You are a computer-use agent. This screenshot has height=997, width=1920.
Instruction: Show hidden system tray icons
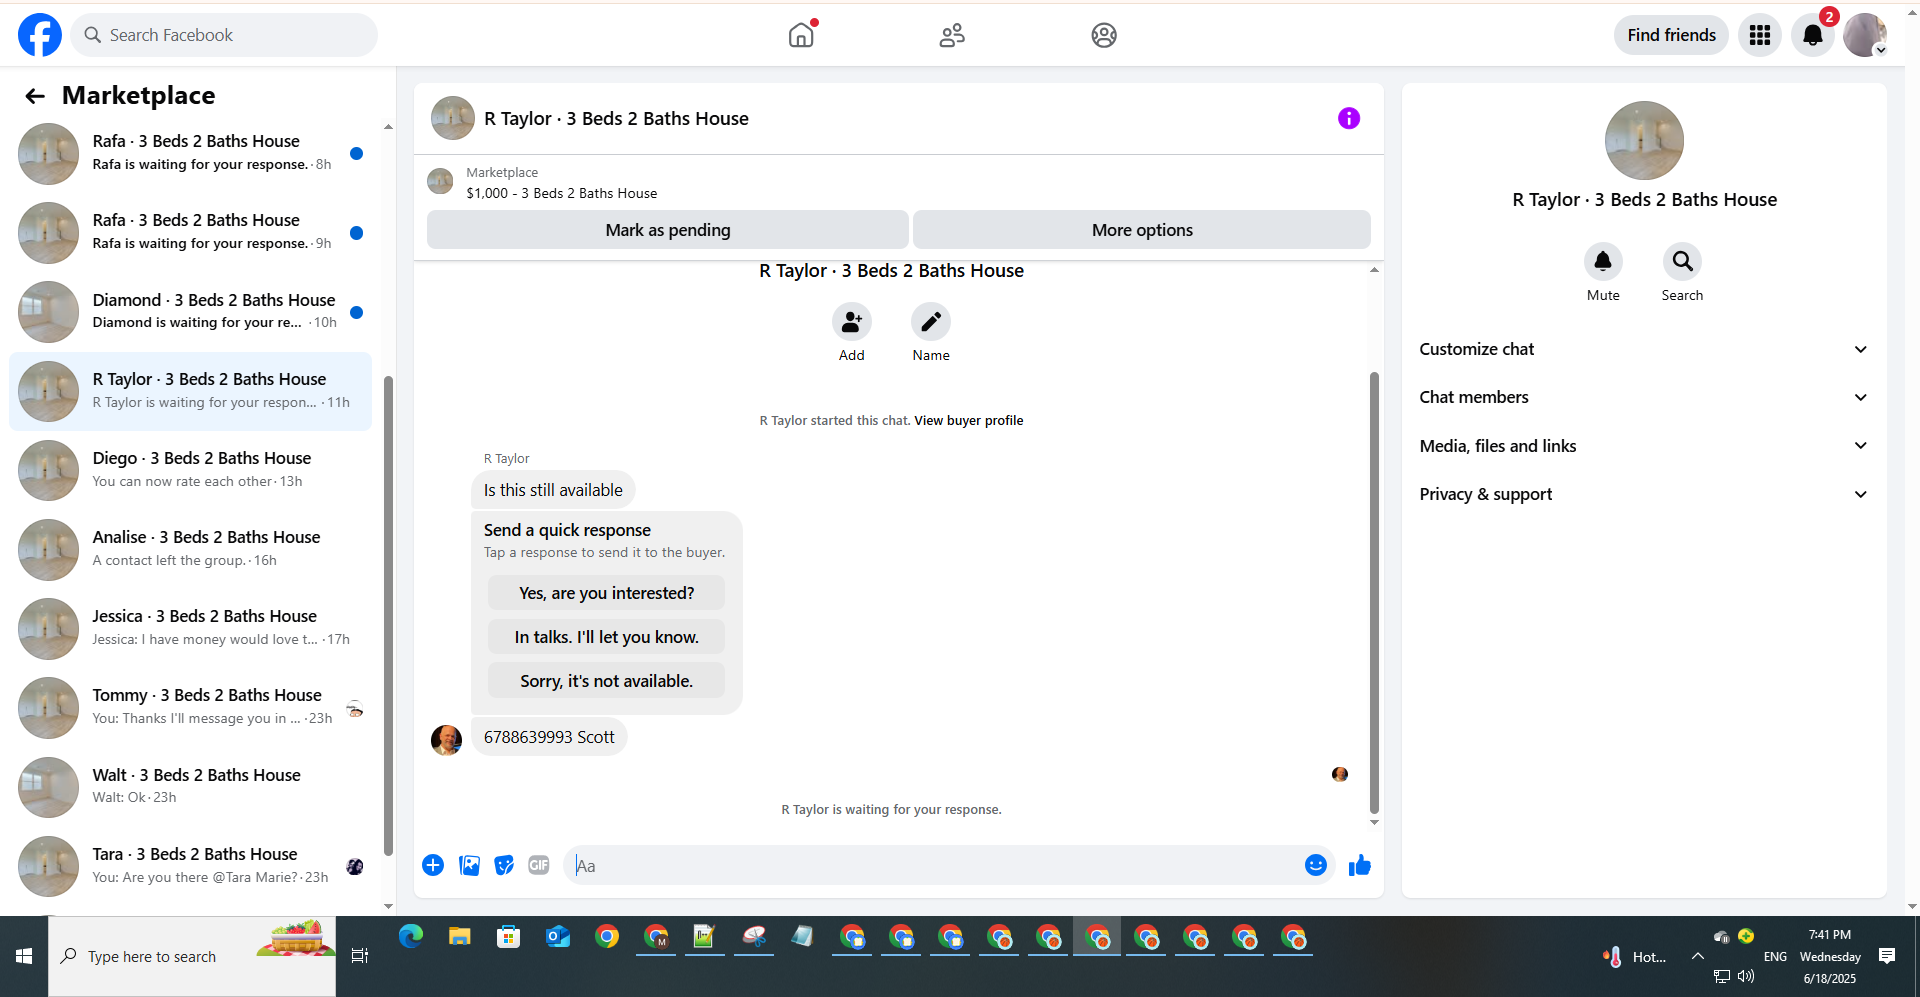(1698, 957)
